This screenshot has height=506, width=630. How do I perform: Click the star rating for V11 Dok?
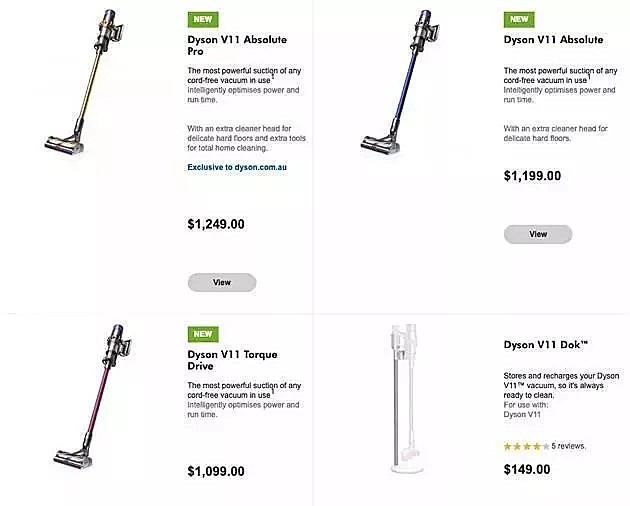[x=526, y=446]
